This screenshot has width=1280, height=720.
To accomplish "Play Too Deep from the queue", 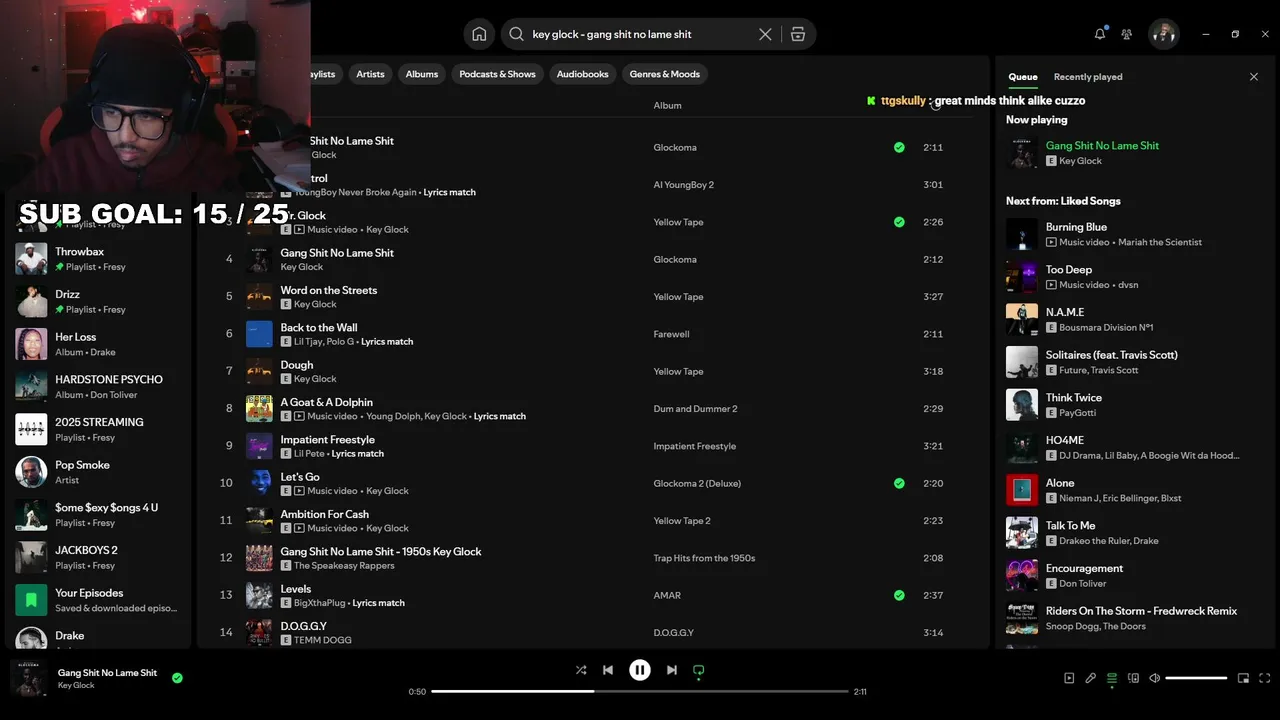I will pos(1069,269).
